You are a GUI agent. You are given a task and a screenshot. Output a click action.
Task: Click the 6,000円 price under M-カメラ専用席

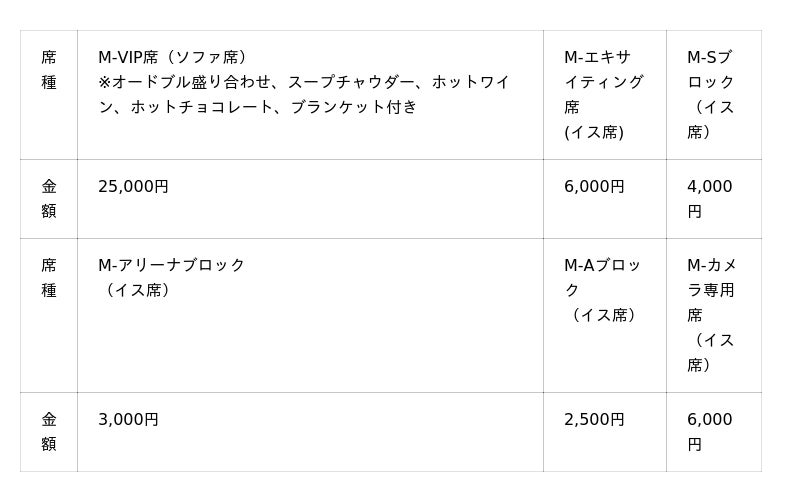coord(709,431)
